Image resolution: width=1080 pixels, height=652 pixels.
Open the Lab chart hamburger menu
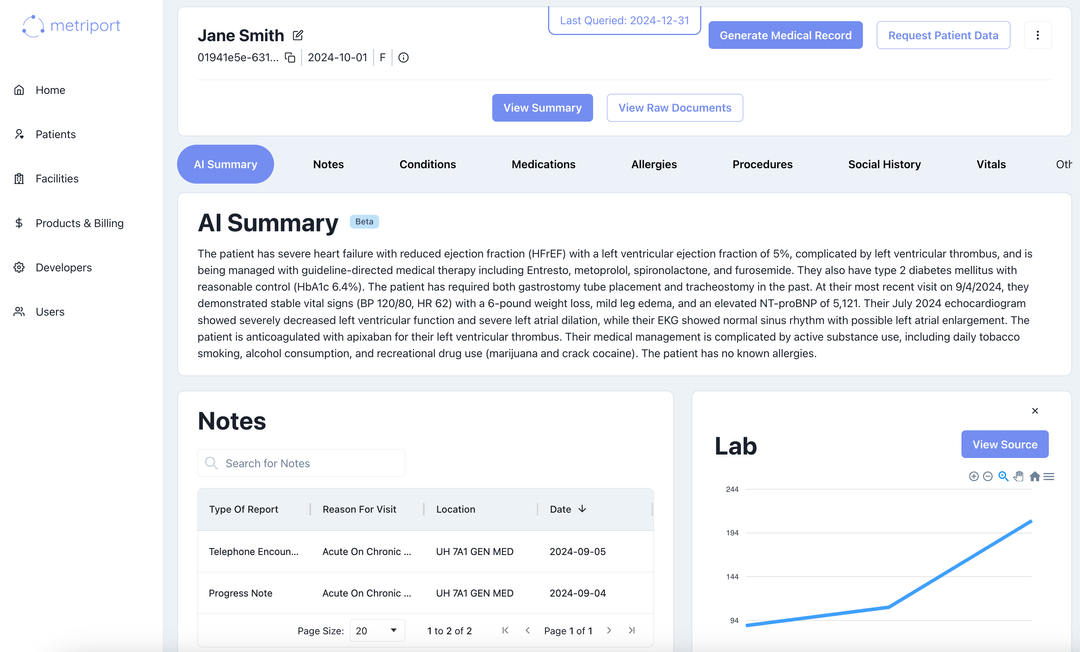[x=1049, y=476]
